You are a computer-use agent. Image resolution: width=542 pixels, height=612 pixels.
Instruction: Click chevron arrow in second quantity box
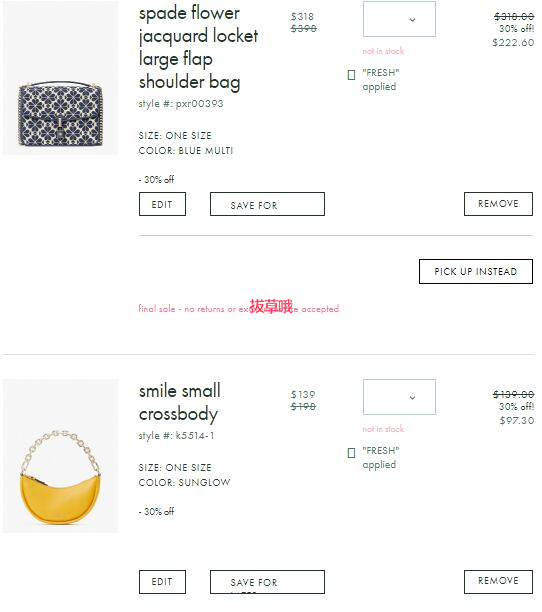pos(412,398)
